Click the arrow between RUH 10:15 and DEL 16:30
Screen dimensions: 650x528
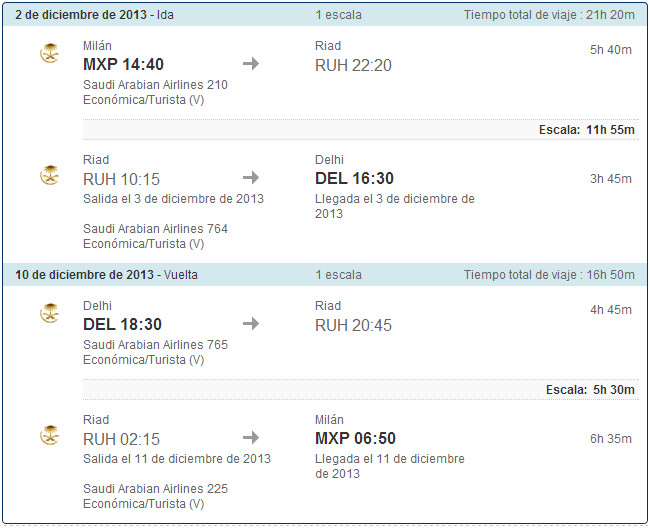(x=251, y=178)
